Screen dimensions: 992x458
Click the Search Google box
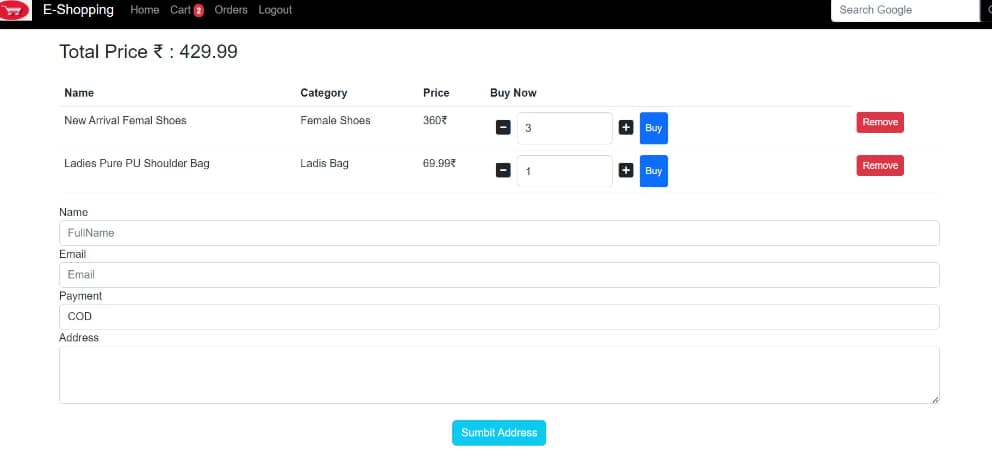point(903,10)
